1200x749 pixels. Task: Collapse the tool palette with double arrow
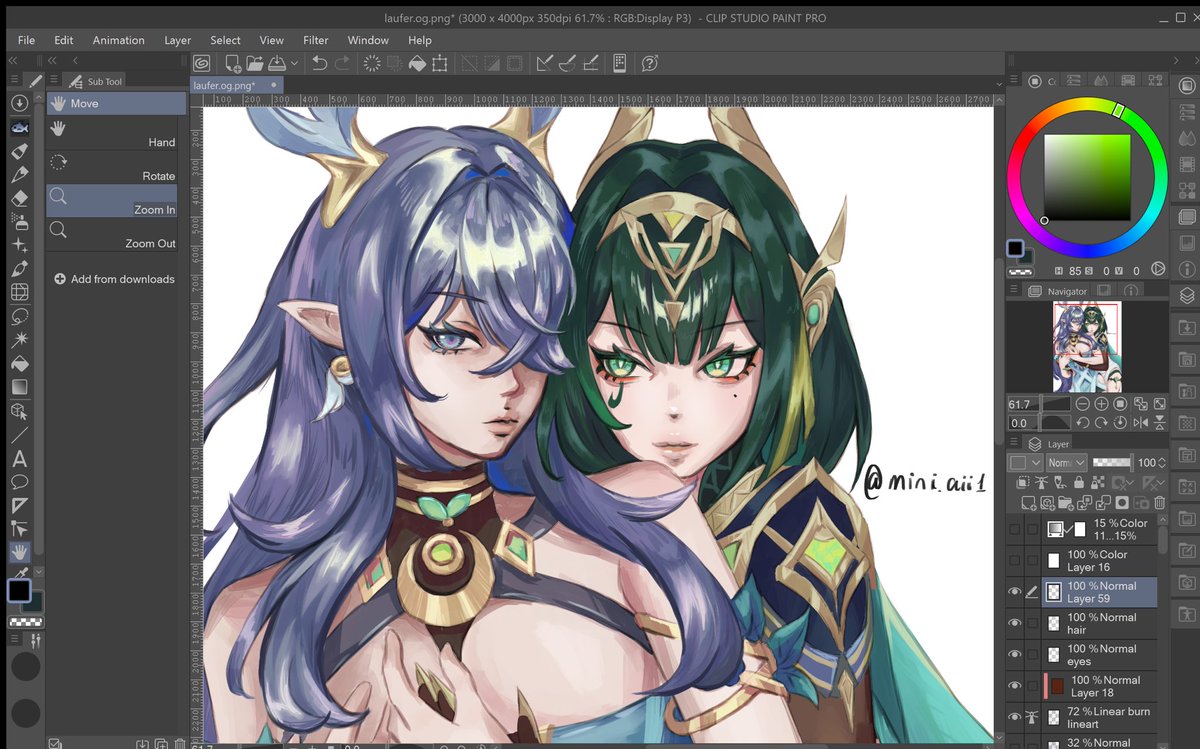tap(13, 61)
